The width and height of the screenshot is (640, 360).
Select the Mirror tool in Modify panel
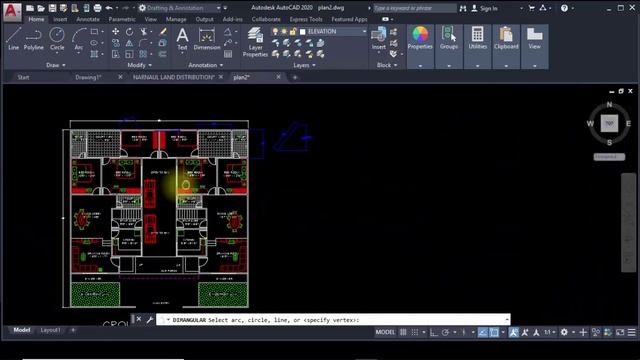[x=129, y=42]
